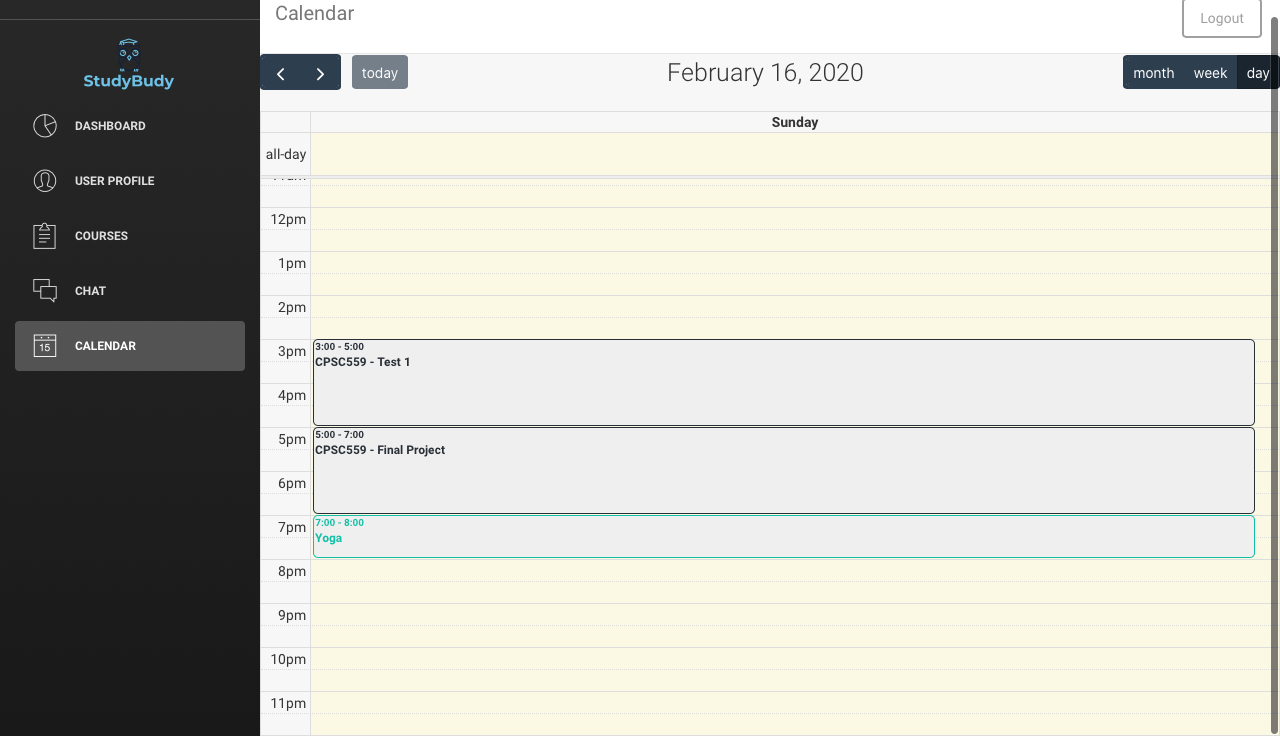Click the User Profile avatar icon
The height and width of the screenshot is (736, 1280).
coord(45,181)
